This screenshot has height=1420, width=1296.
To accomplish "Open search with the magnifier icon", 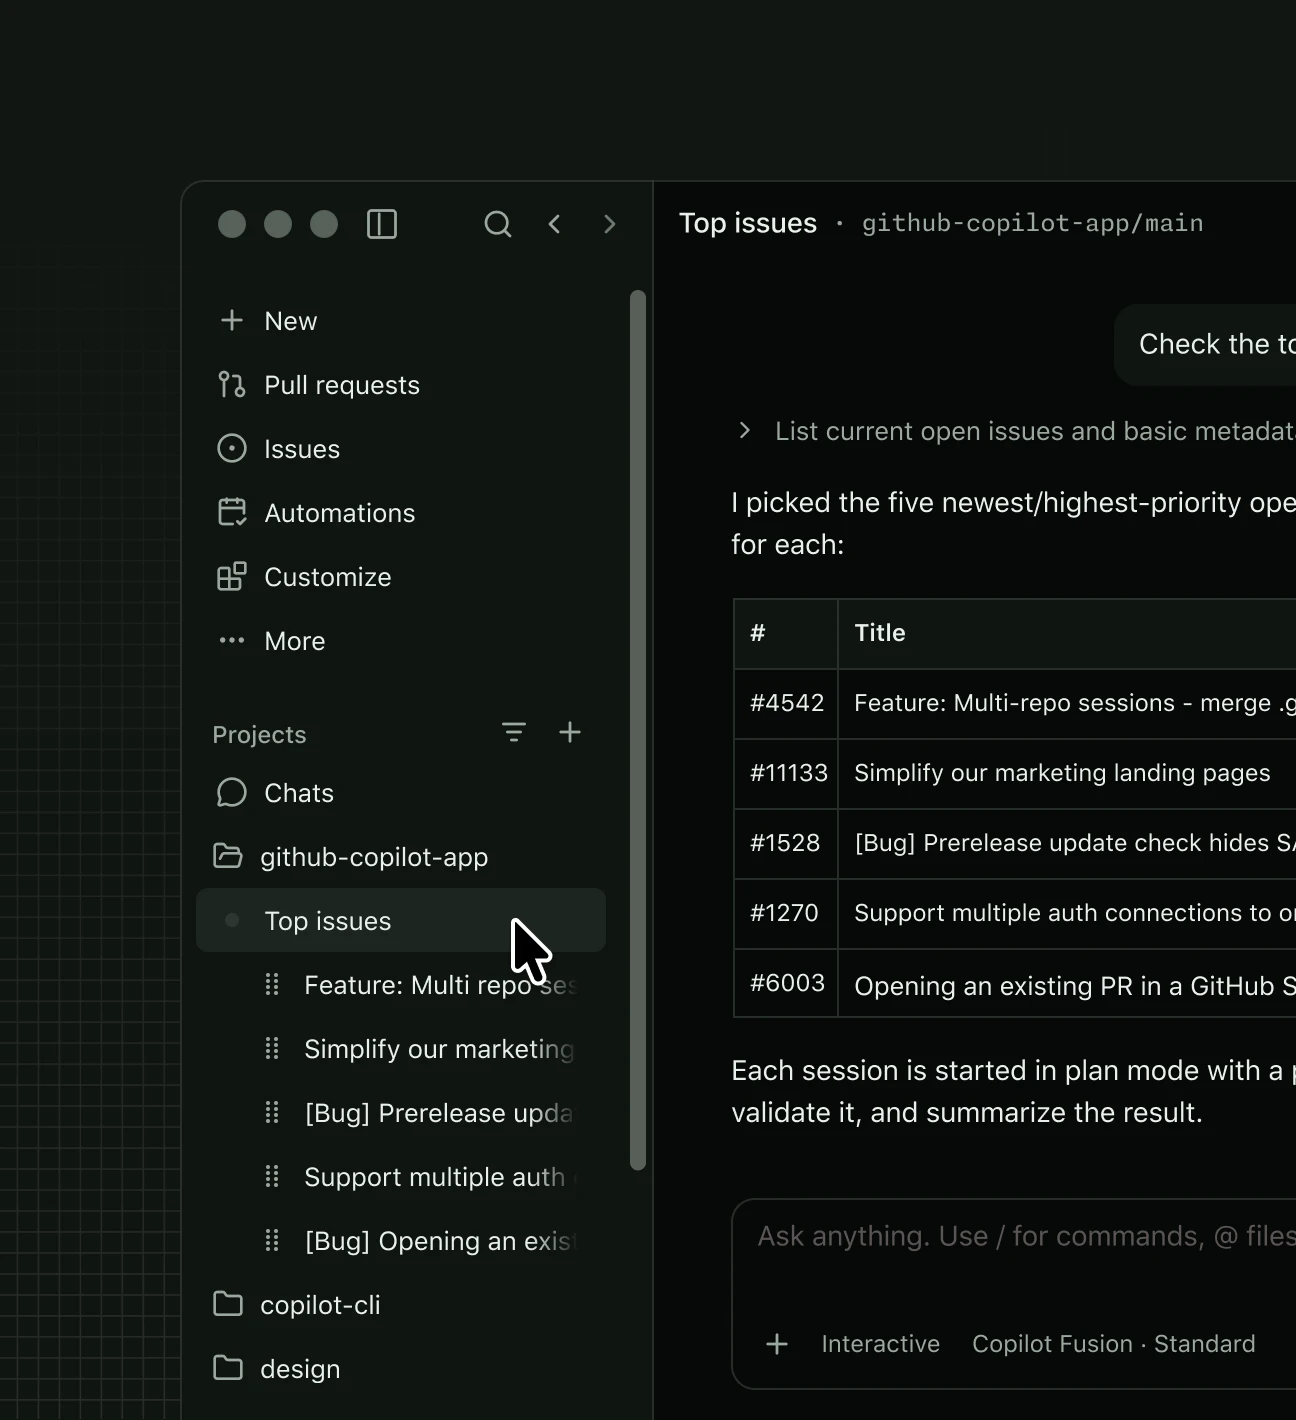I will click(x=497, y=224).
